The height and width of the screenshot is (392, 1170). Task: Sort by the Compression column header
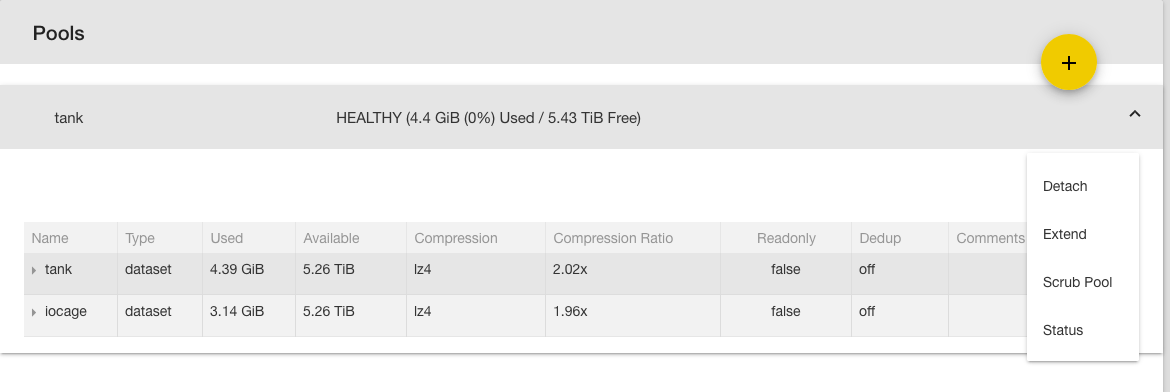pyautogui.click(x=455, y=238)
